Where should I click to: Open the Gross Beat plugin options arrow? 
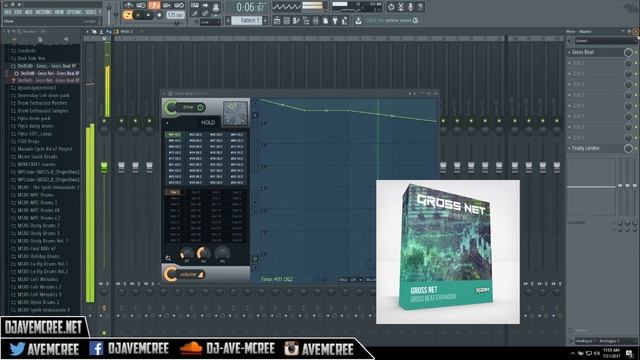(x=164, y=93)
